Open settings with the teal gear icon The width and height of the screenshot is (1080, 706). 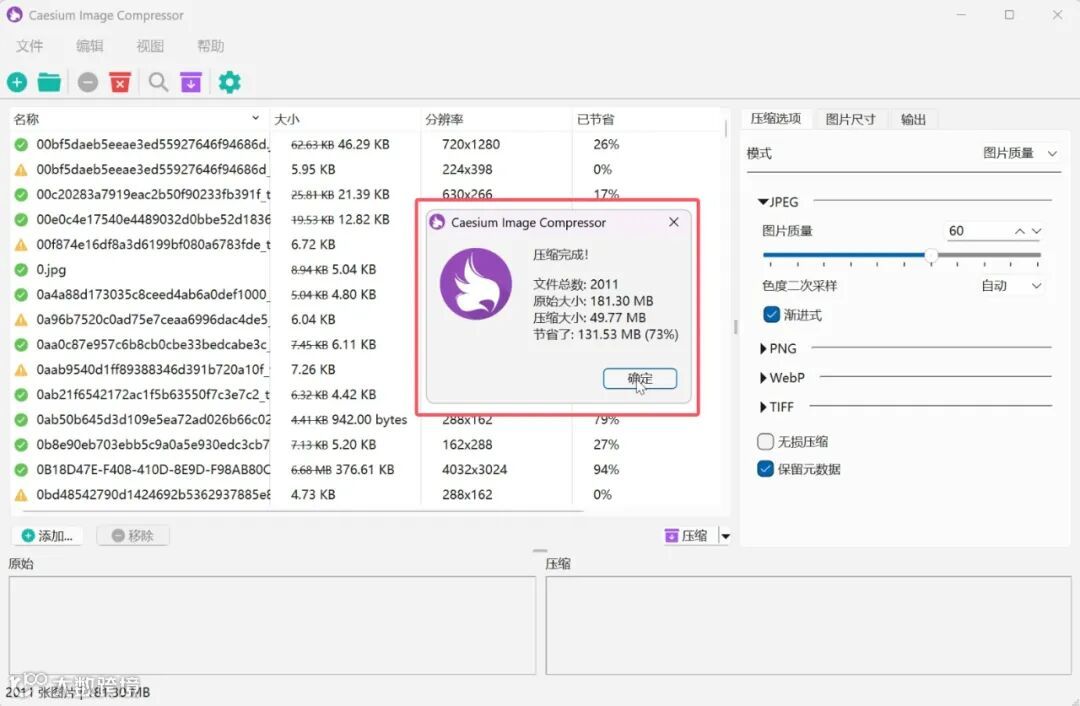[229, 83]
